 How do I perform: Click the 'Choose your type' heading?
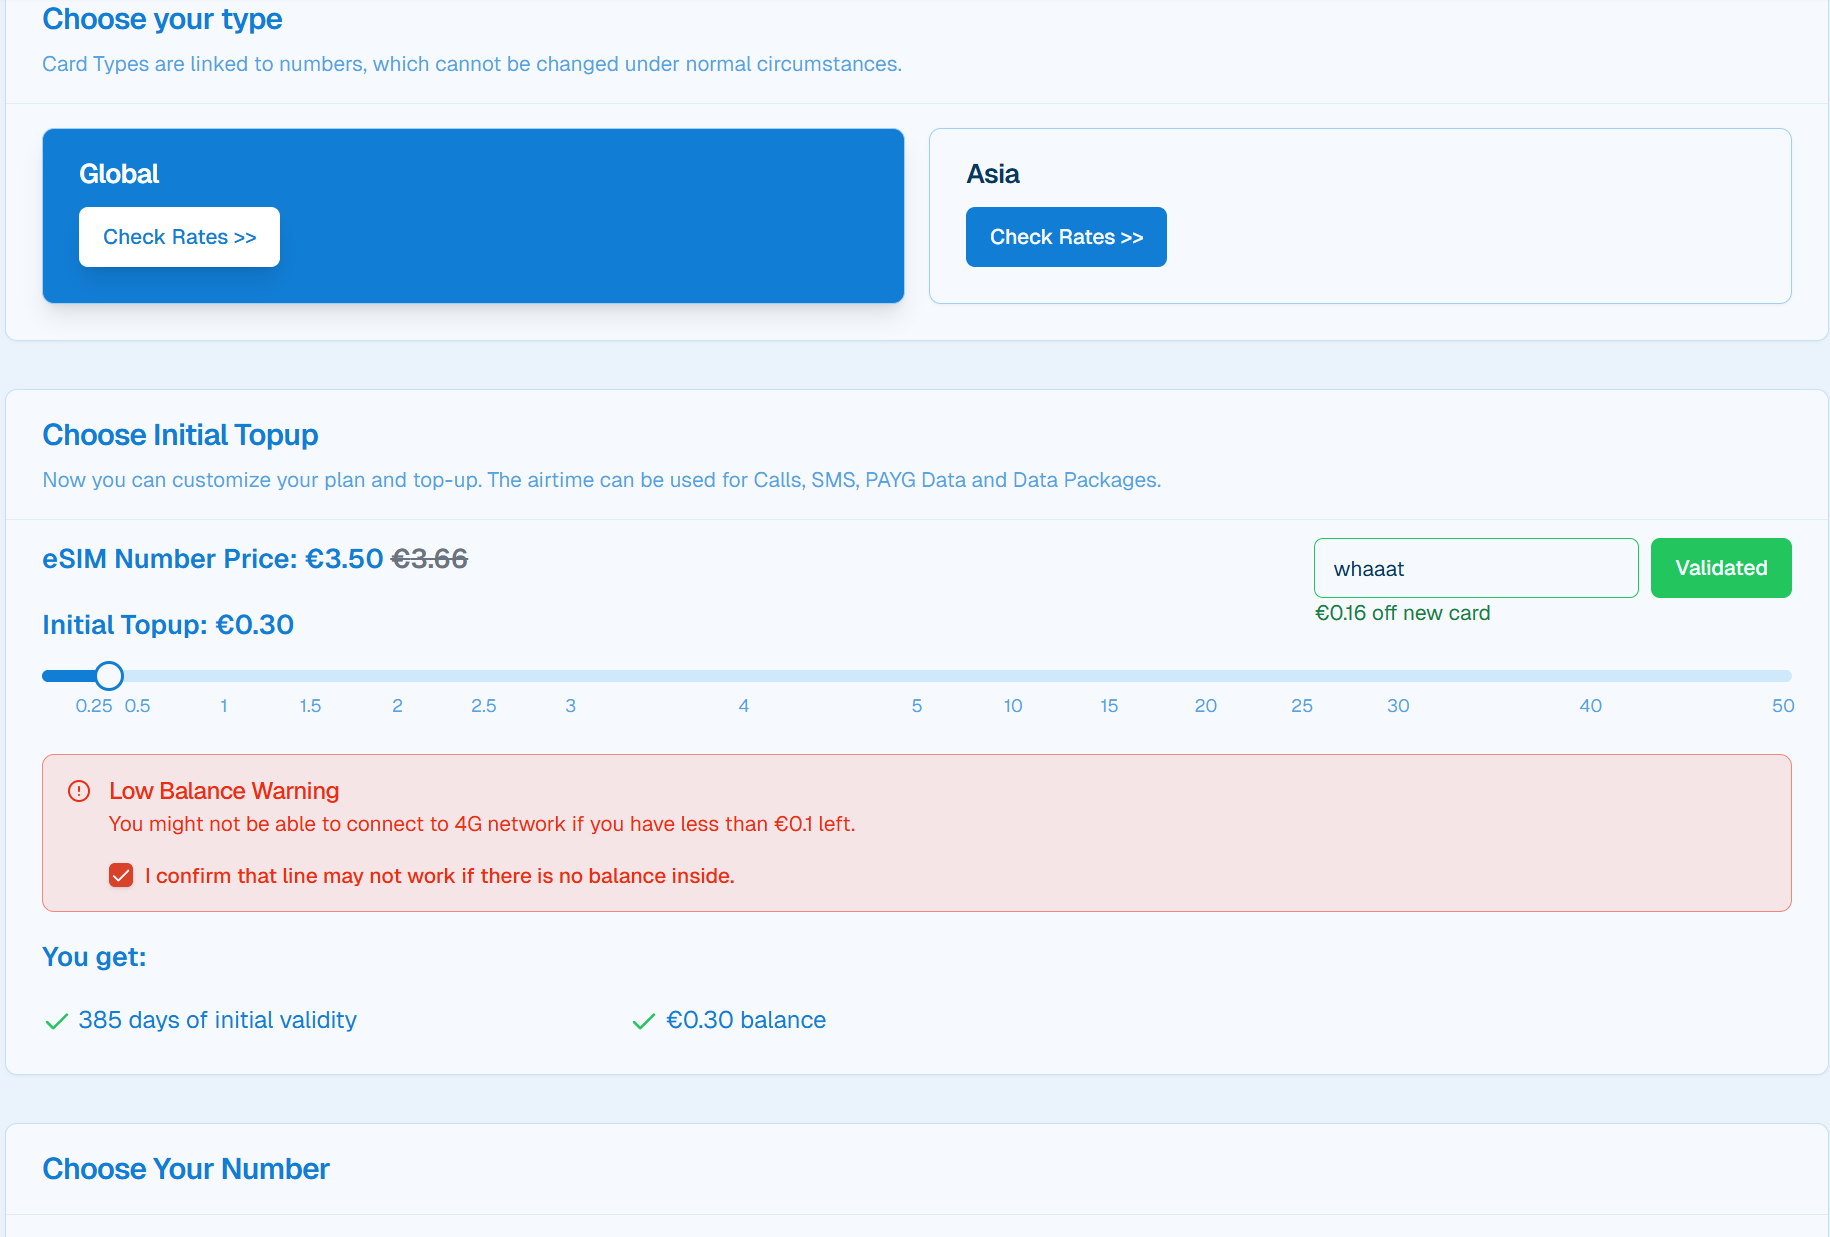162,19
